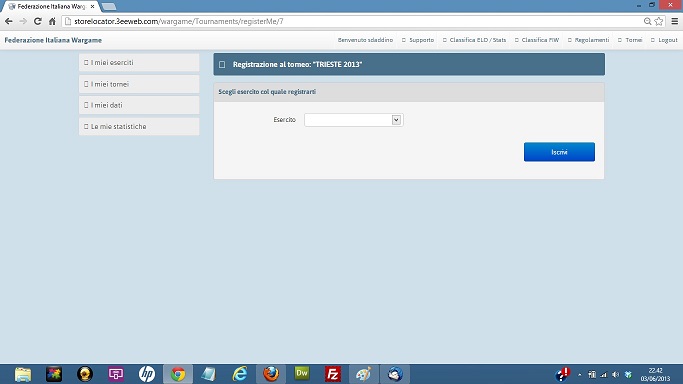Open the network signal tray icon
Screen dimensions: 683x384
(x=604, y=374)
